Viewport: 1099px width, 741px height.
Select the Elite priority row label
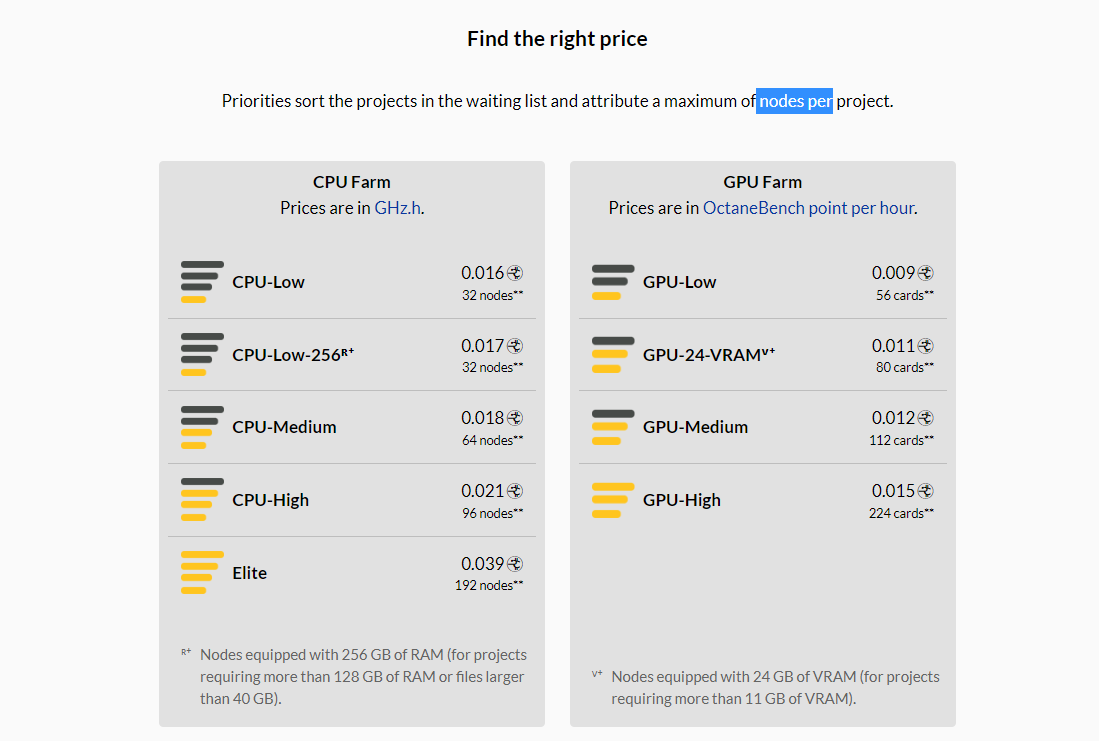pyautogui.click(x=250, y=573)
